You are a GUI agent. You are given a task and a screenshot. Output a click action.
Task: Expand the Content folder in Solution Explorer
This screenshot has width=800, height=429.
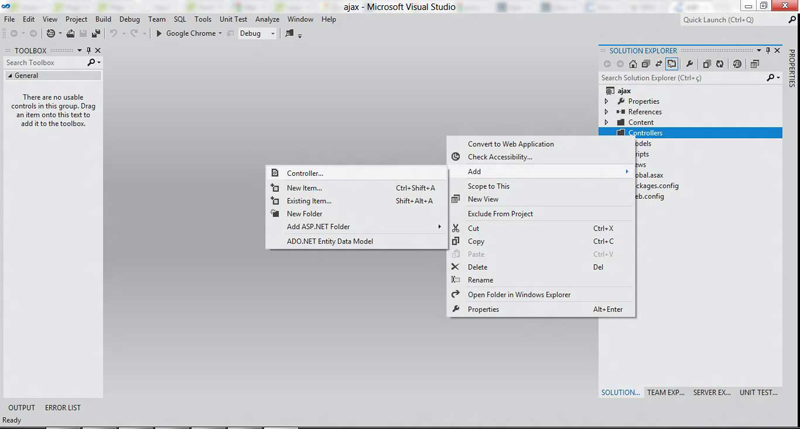pyautogui.click(x=607, y=122)
